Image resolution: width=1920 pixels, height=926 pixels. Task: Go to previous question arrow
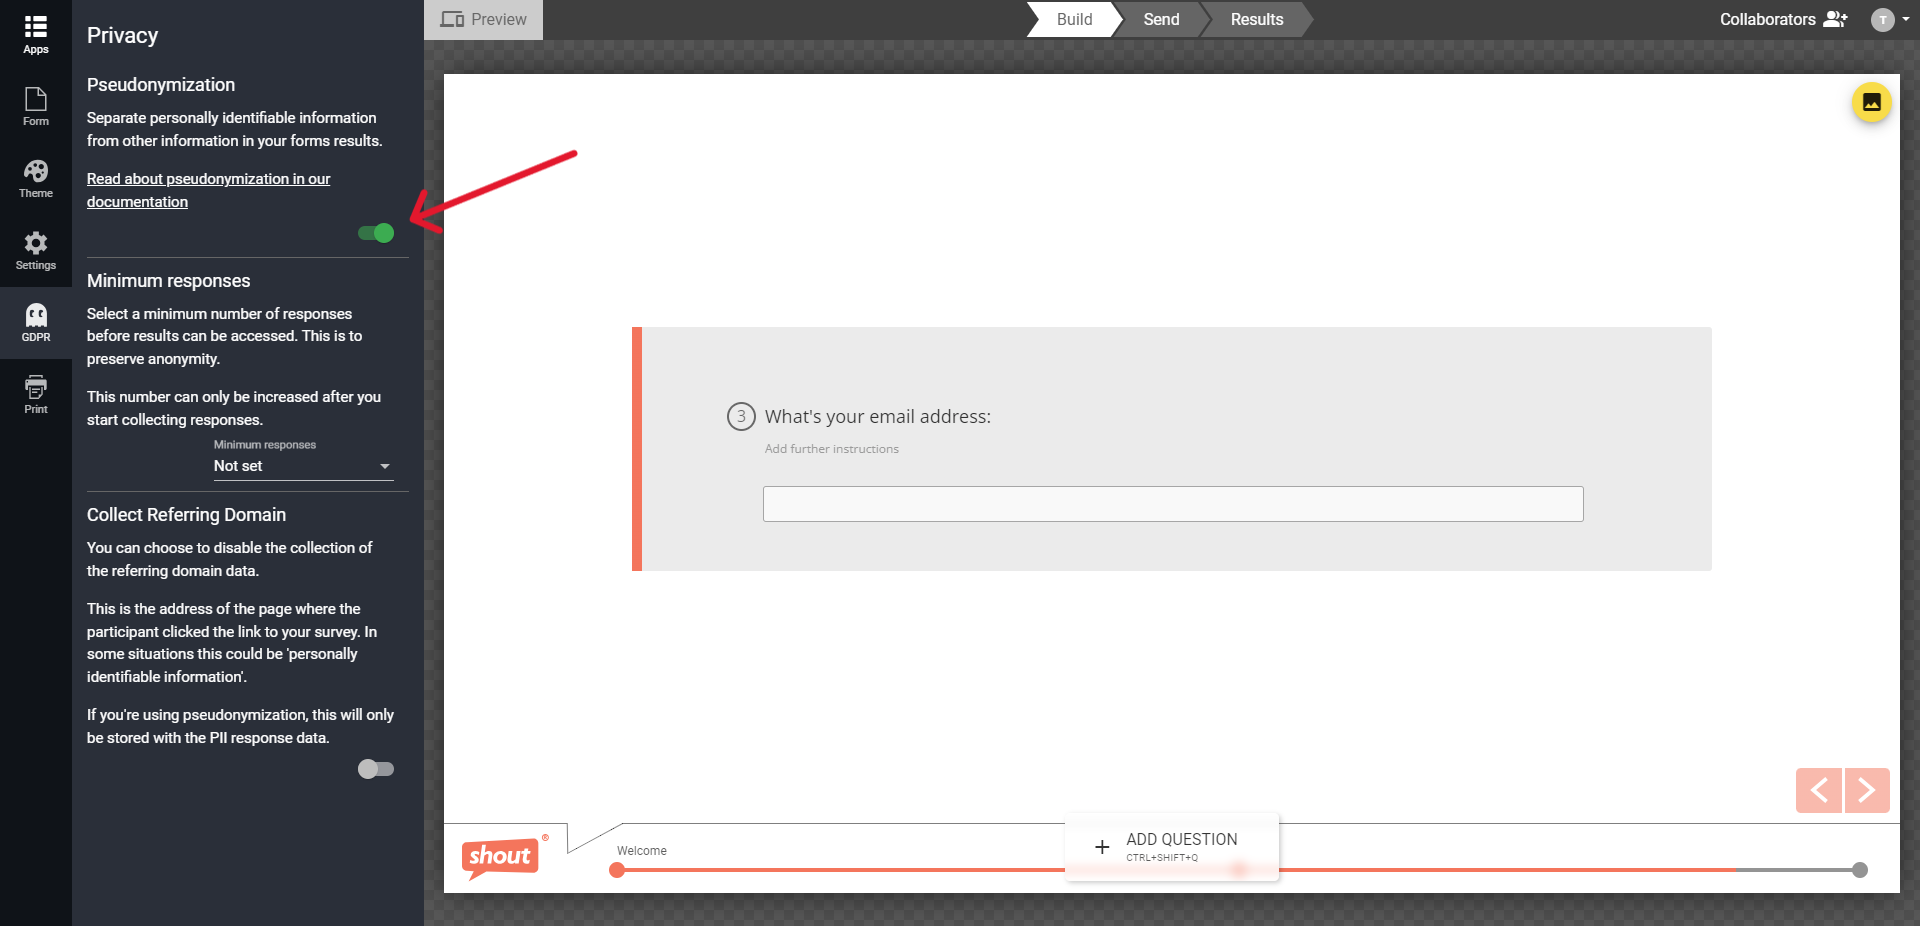pyautogui.click(x=1819, y=790)
